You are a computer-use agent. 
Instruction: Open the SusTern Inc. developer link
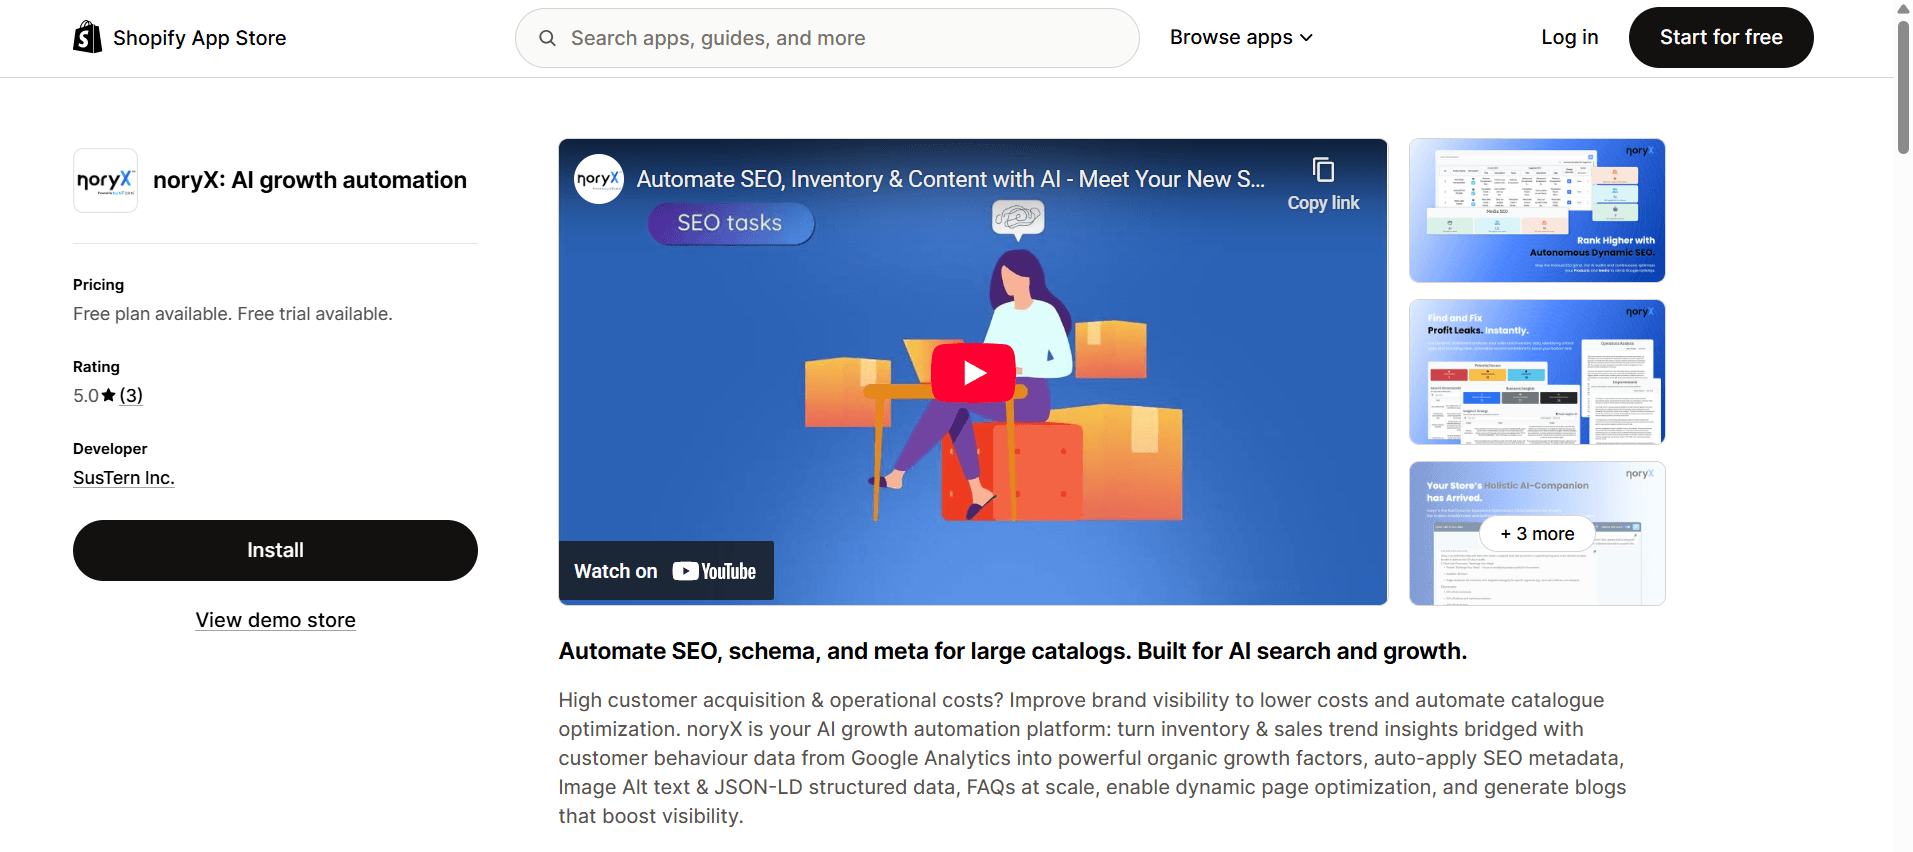(124, 478)
